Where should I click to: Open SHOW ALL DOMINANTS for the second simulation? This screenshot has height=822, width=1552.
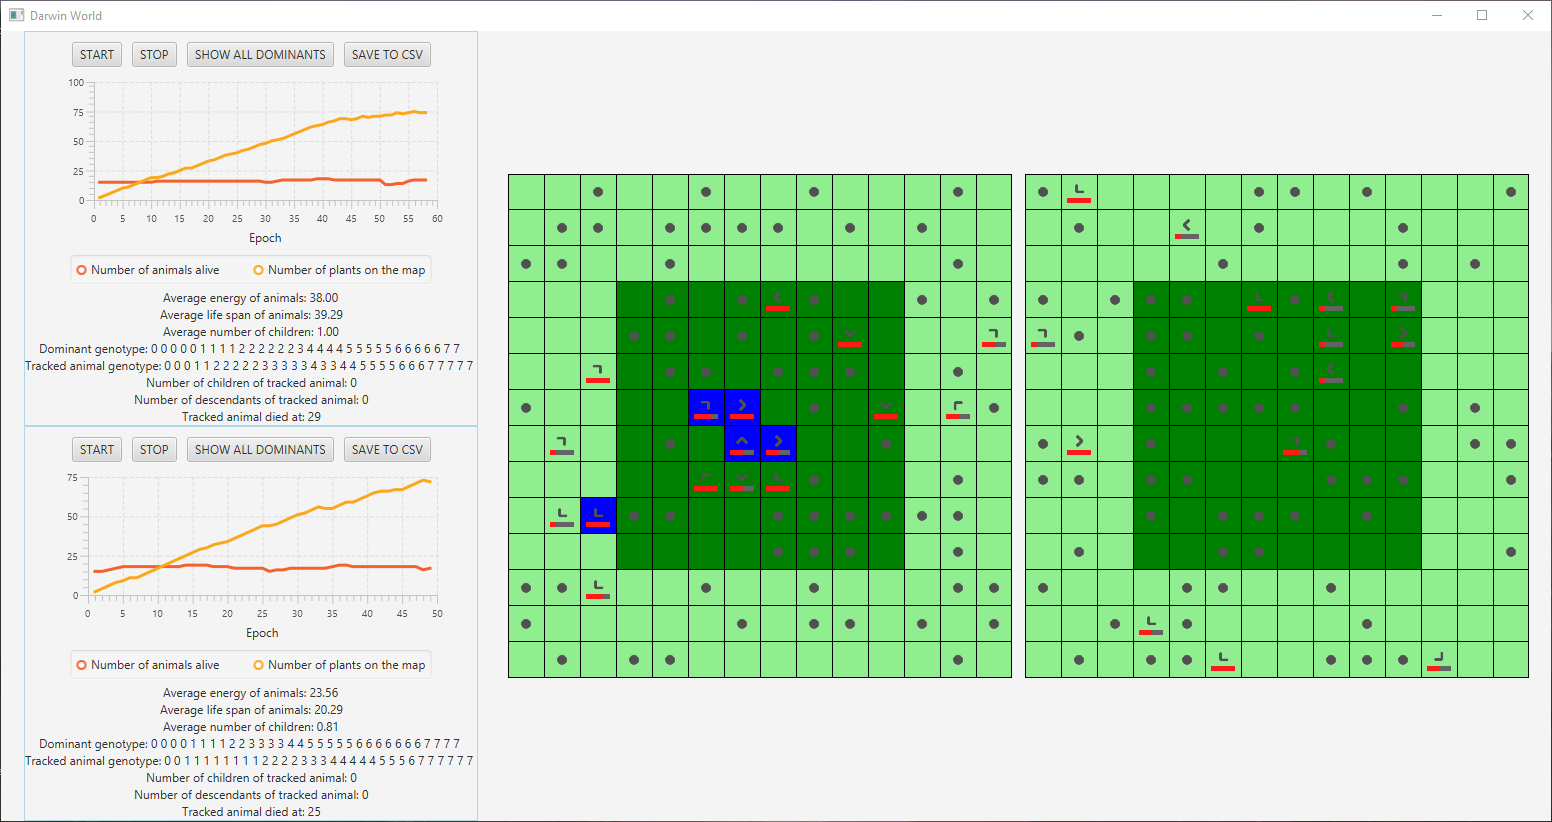(259, 449)
